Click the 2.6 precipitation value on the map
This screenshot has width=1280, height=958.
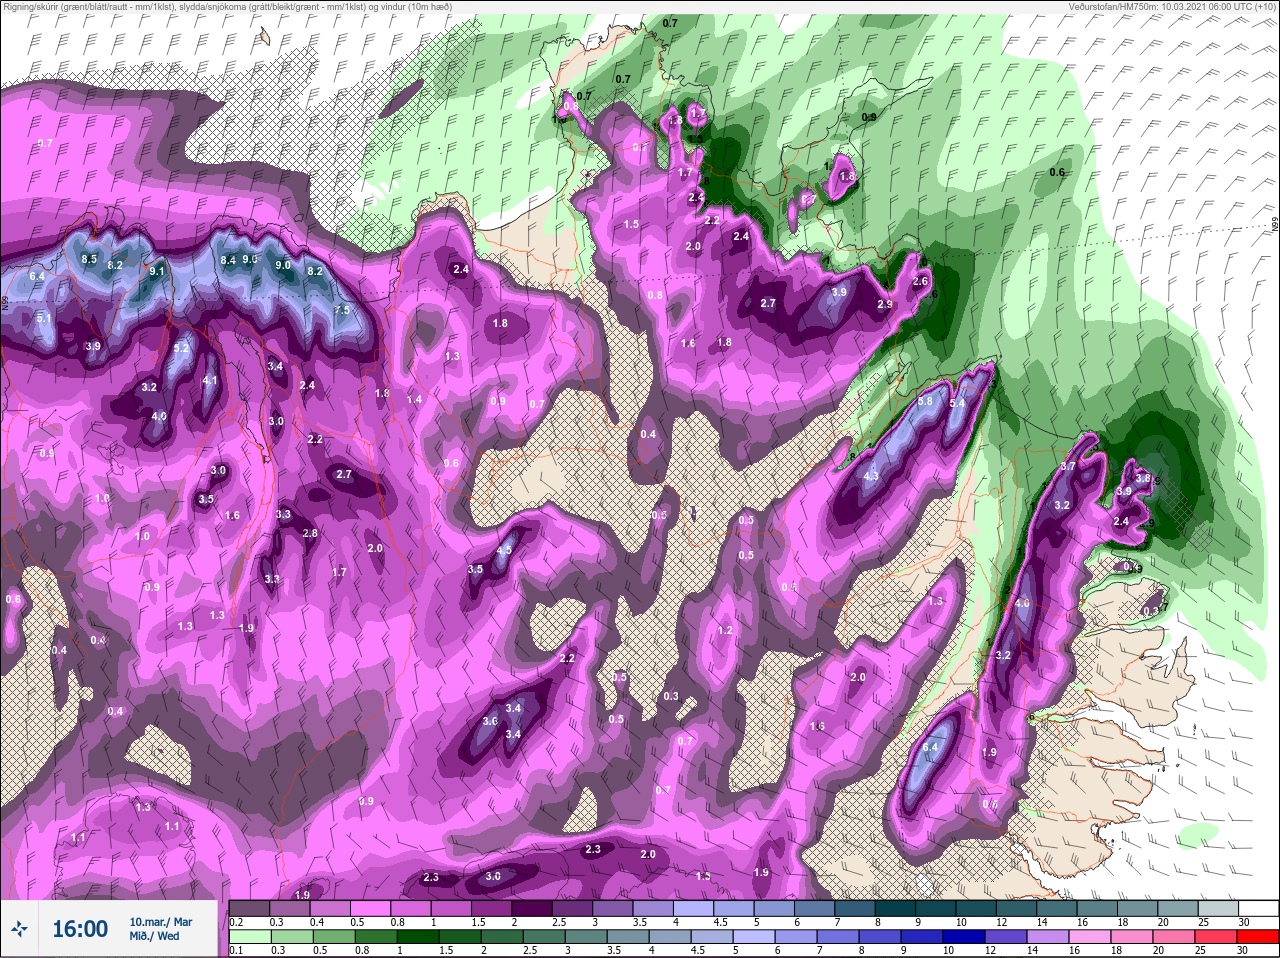pos(920,282)
